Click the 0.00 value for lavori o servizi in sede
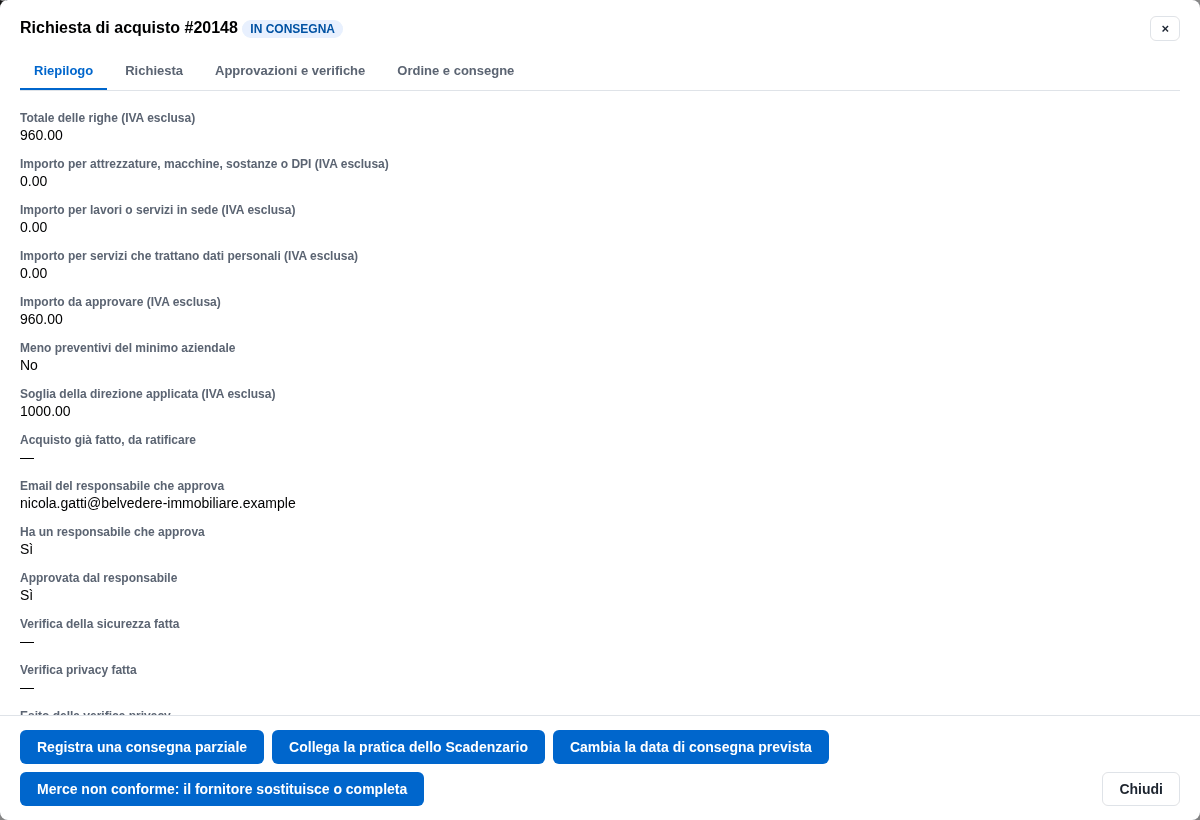 tap(33, 227)
